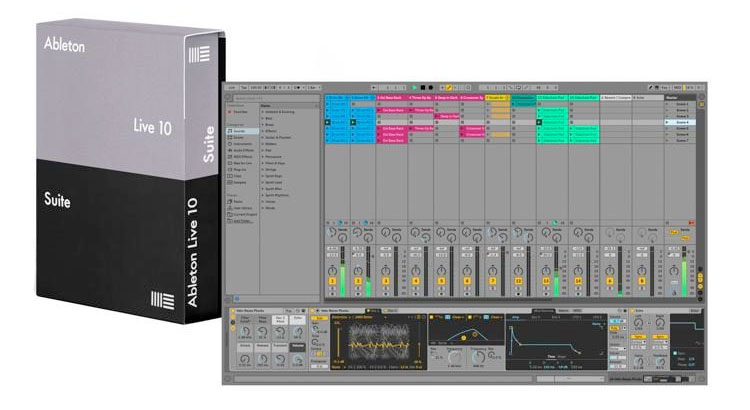Viewport: 750px width, 410px height.
Task: Expand the Bass sounds folder
Action: click(x=263, y=118)
